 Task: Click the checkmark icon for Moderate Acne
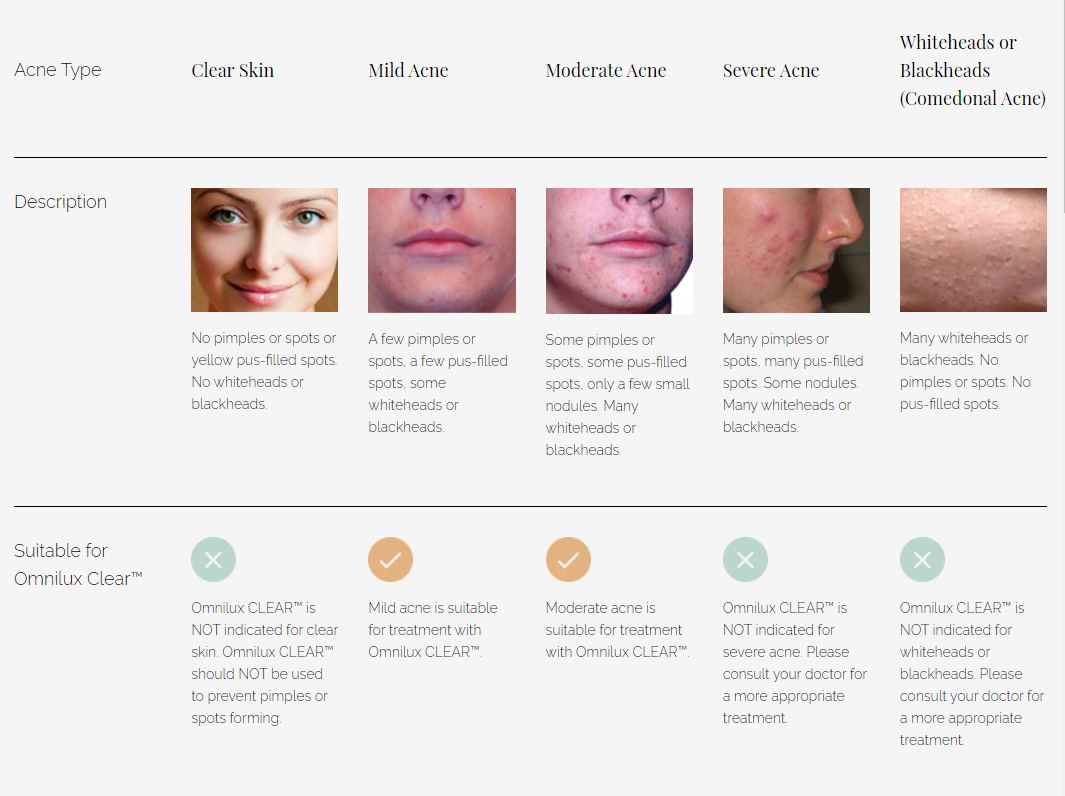[x=568, y=560]
